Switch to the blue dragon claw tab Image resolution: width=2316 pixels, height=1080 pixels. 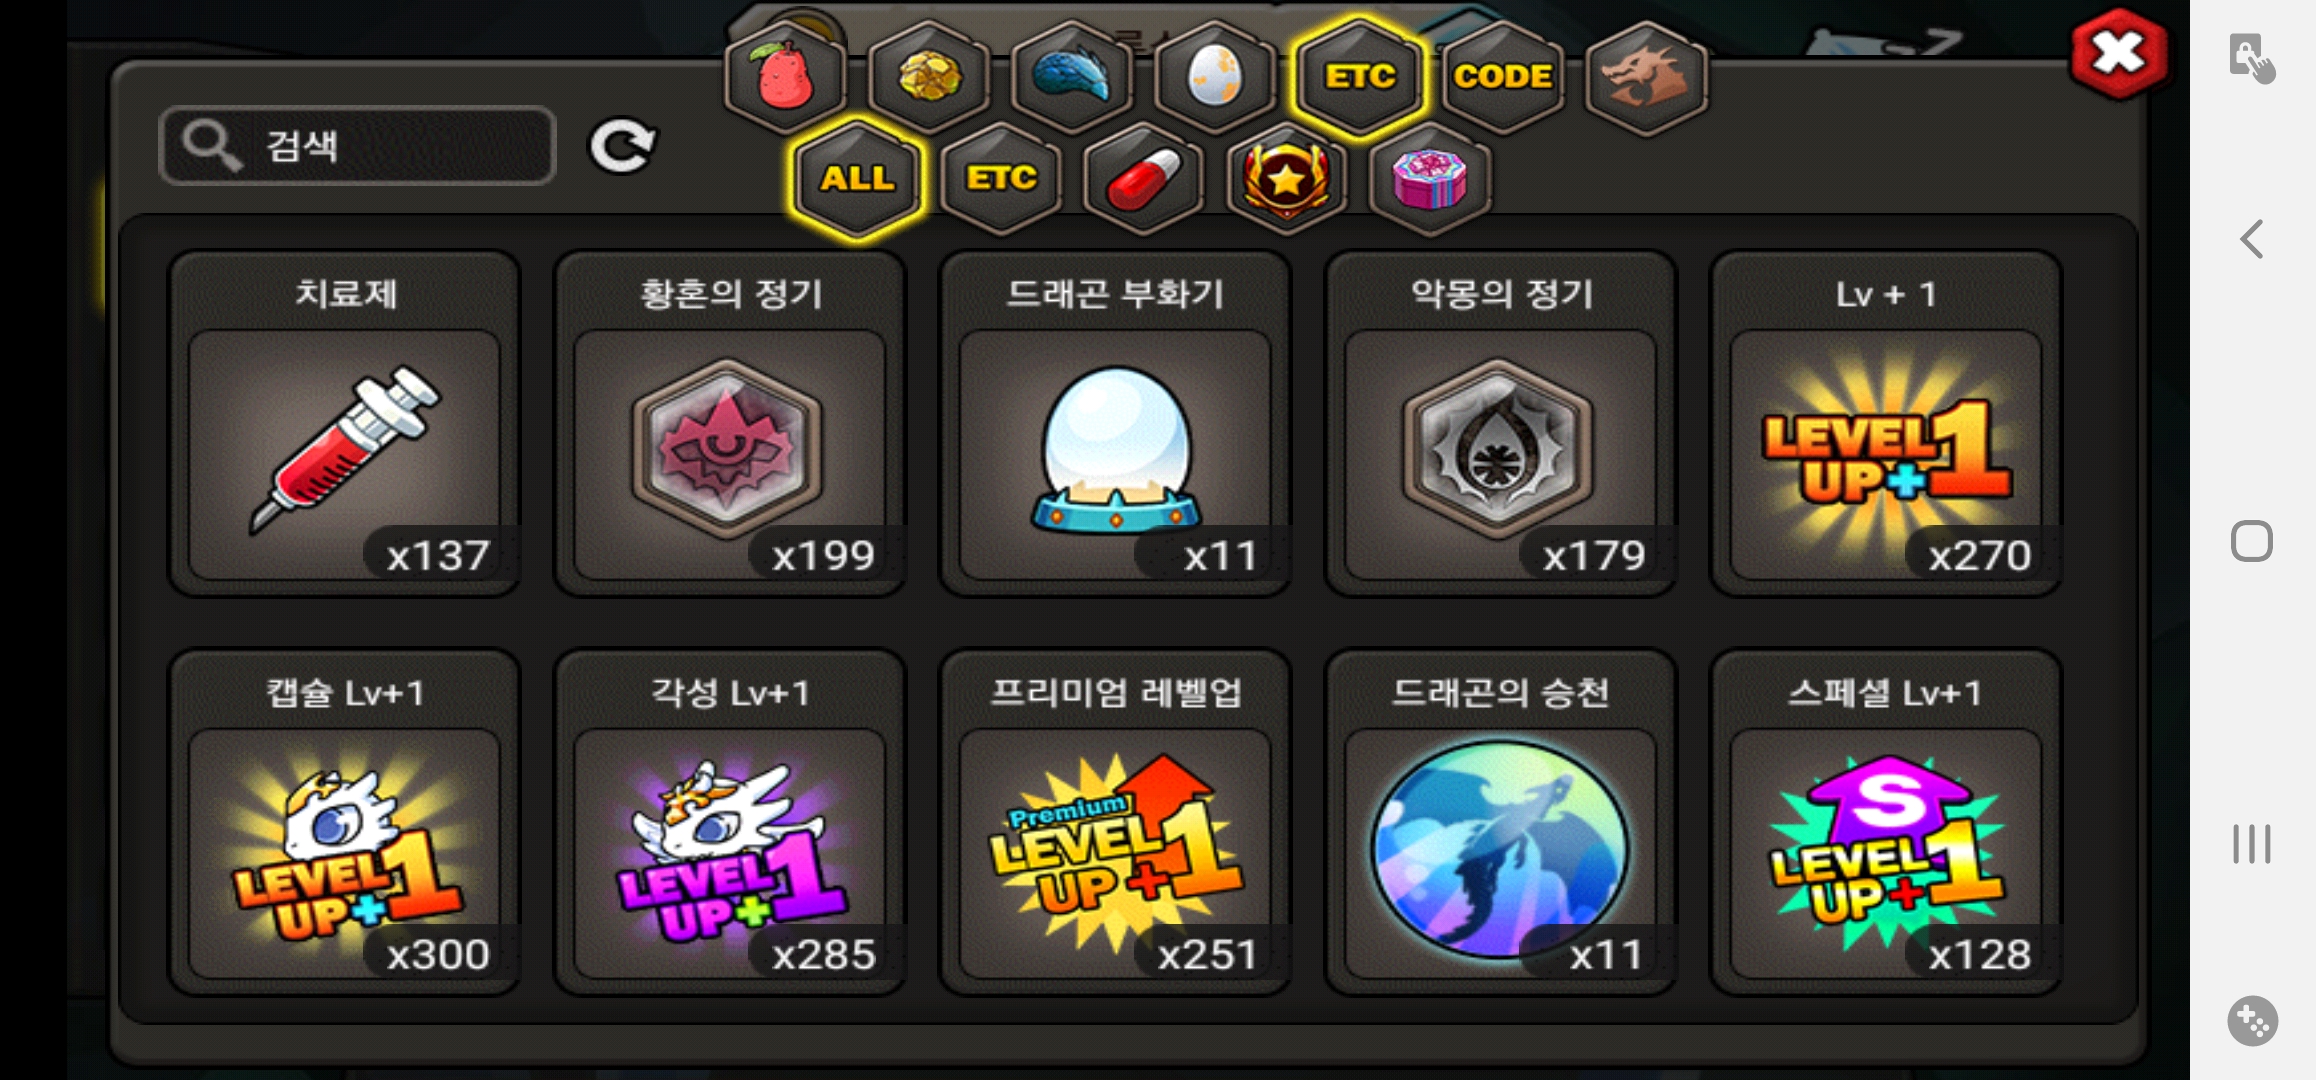tap(1072, 77)
